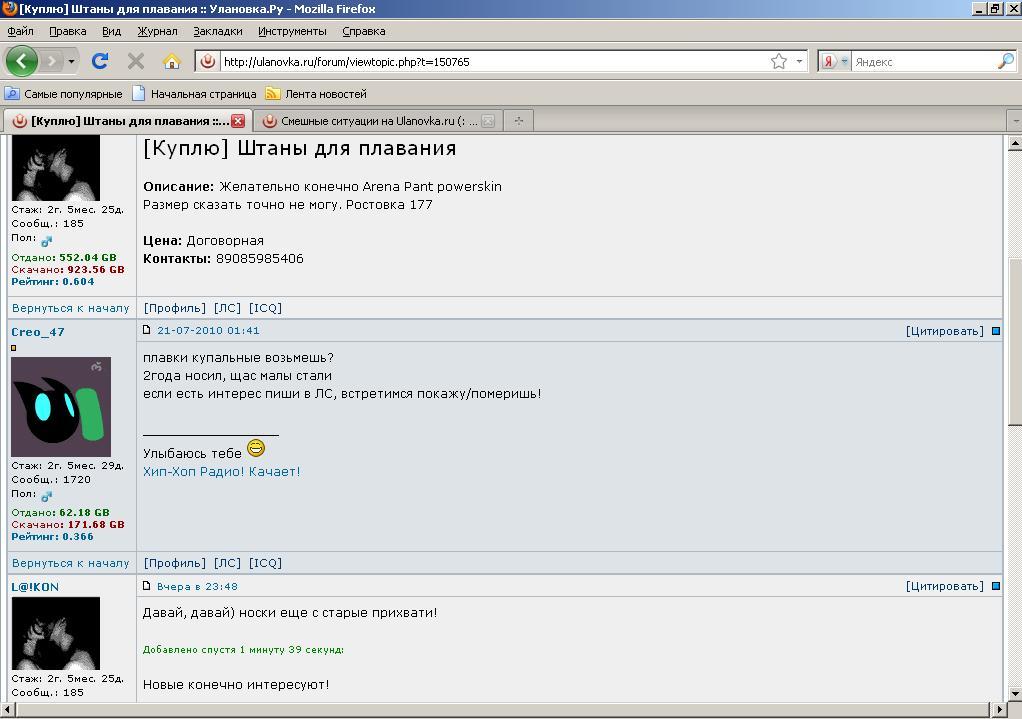Open the Yandex search engine dropdown

833,61
